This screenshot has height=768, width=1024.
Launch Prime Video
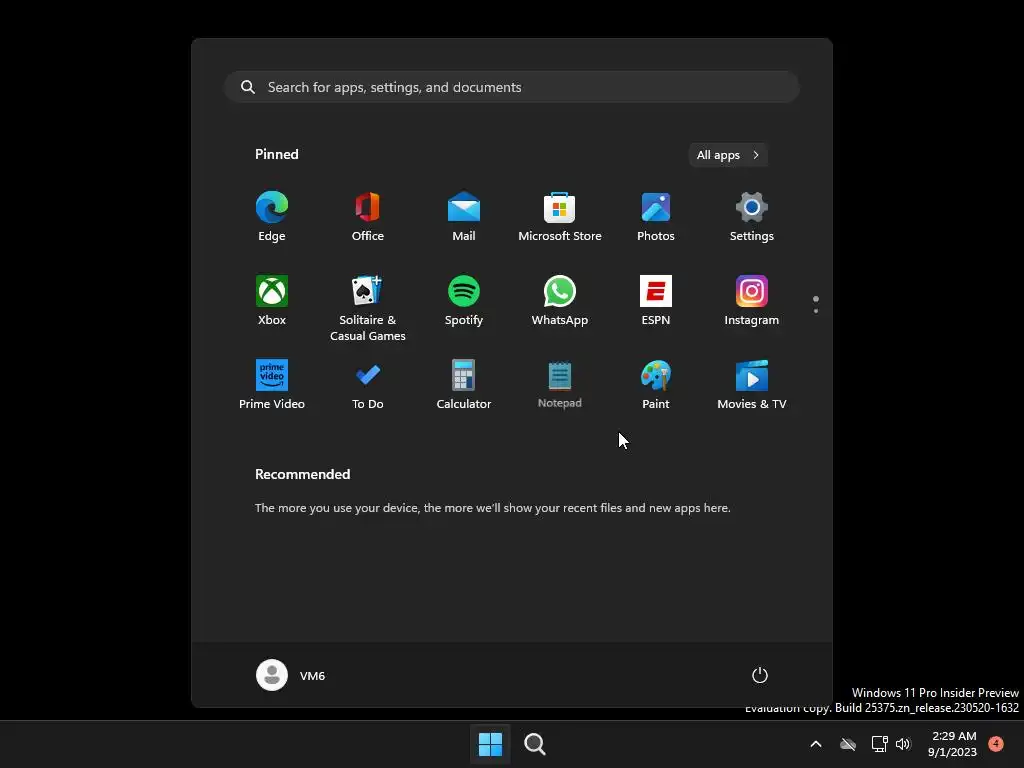(x=272, y=385)
